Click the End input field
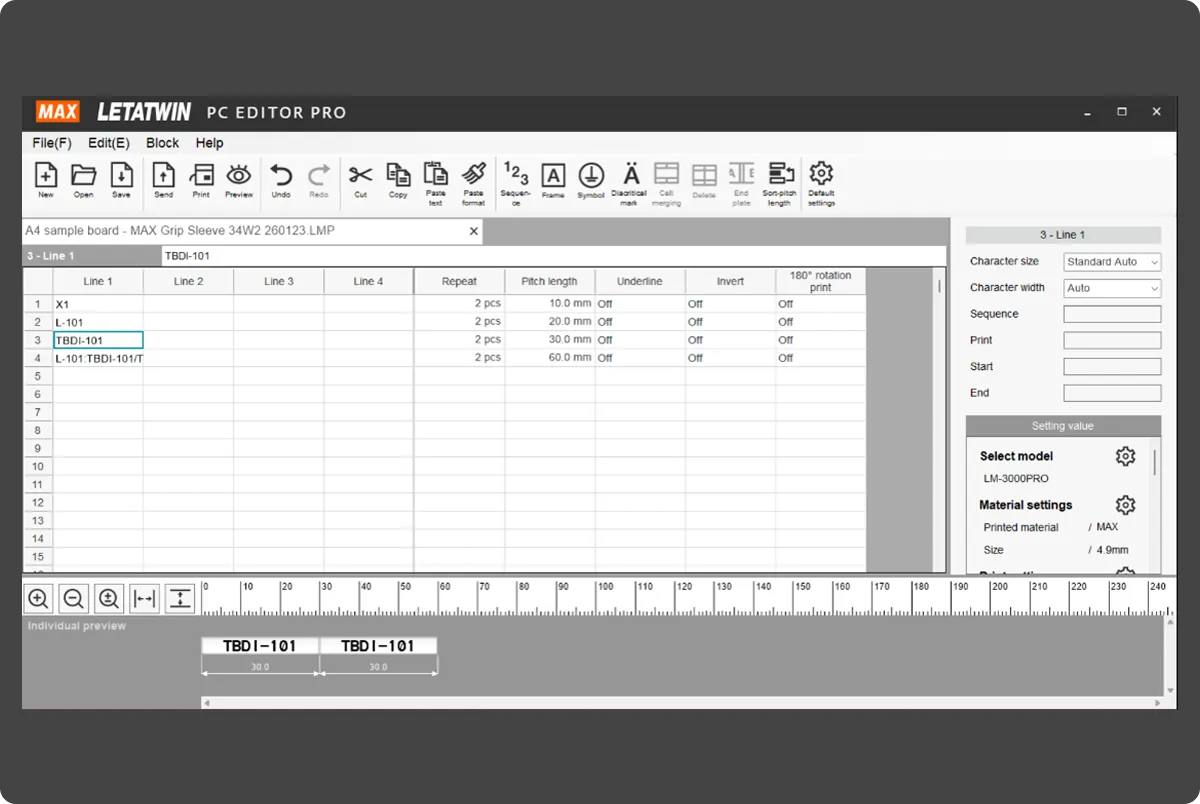This screenshot has width=1200, height=804. coord(1112,393)
